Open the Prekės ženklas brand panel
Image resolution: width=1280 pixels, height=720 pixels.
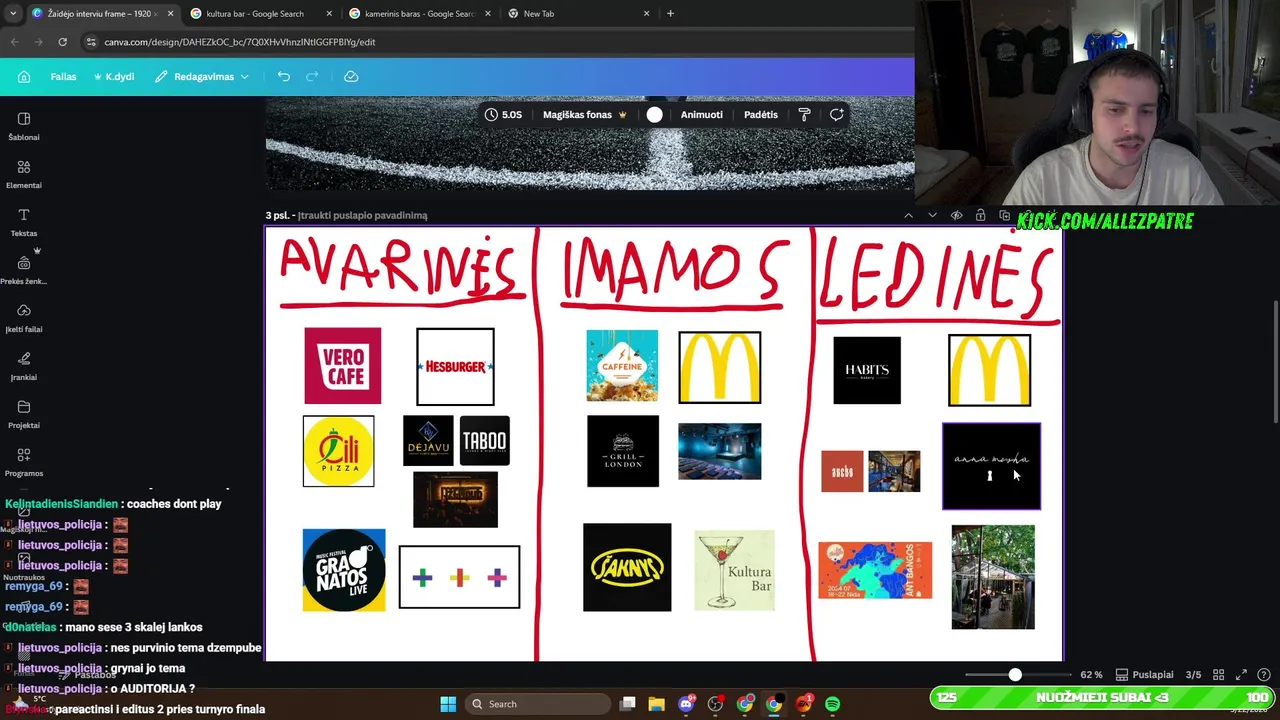click(24, 270)
